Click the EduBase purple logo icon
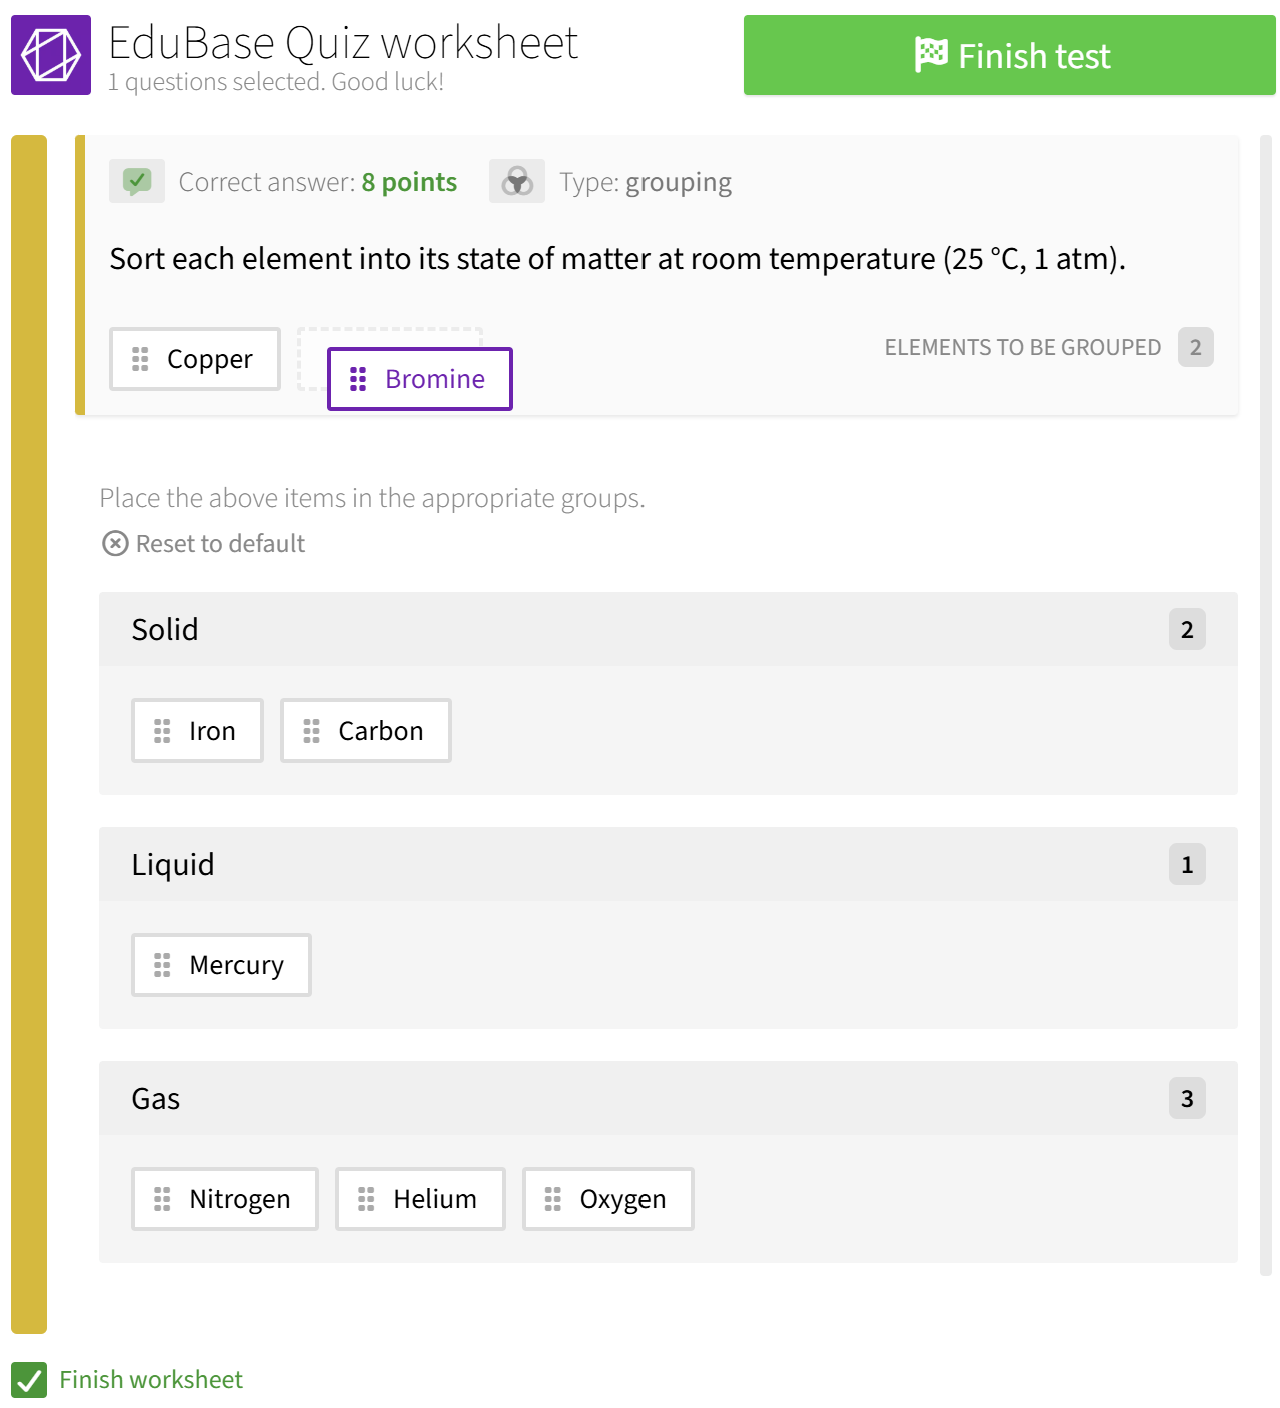Screen dimensions: 1280x1408 pos(50,55)
